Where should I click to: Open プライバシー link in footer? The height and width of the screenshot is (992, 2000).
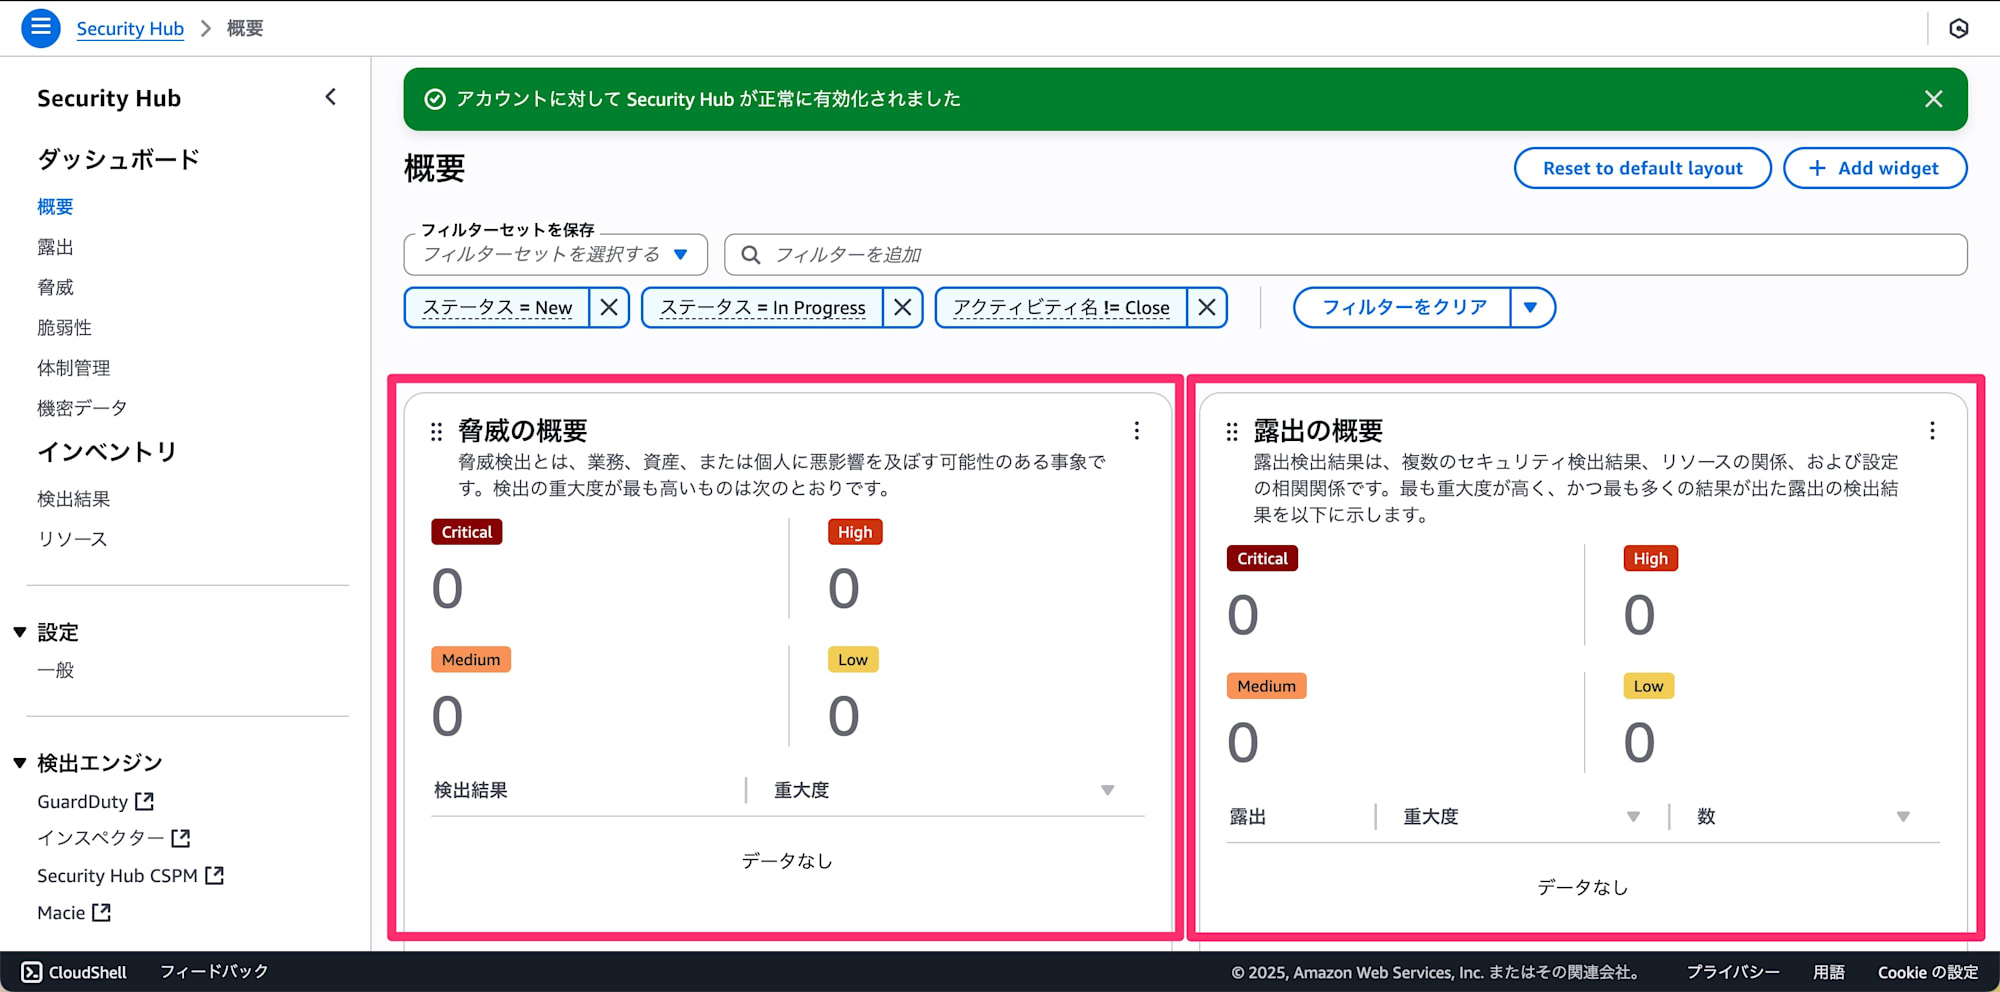tap(1733, 972)
